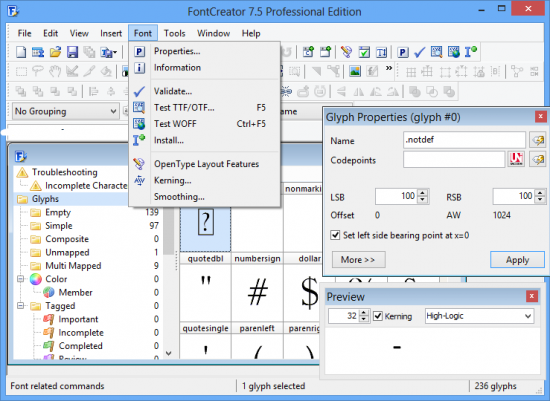Click the toolbar Test font magnifier icon

[x=437, y=52]
